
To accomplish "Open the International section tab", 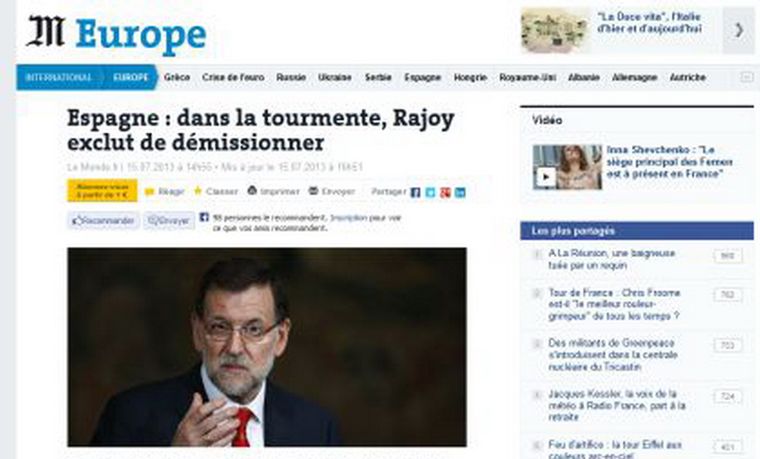I will coord(58,78).
